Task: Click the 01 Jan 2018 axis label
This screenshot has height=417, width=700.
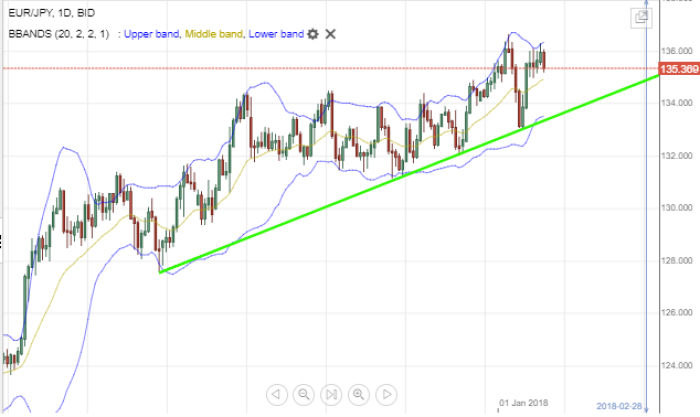Action: click(x=523, y=402)
